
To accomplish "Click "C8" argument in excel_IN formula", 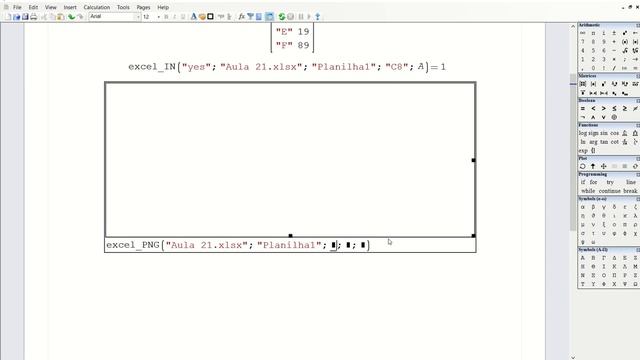I will (x=397, y=67).
